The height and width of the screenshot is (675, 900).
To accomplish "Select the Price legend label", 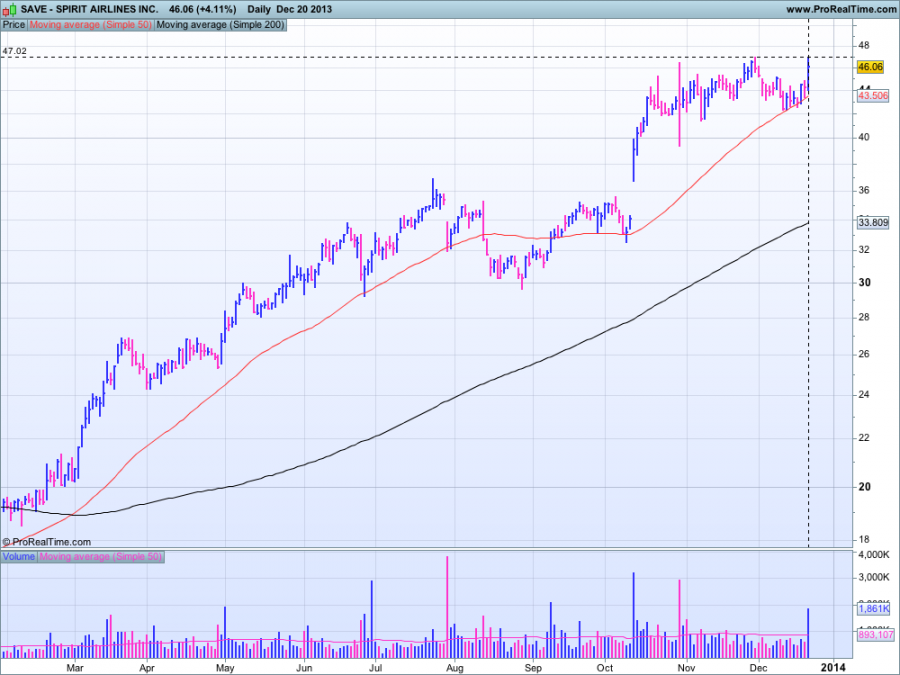I will 14,25.
